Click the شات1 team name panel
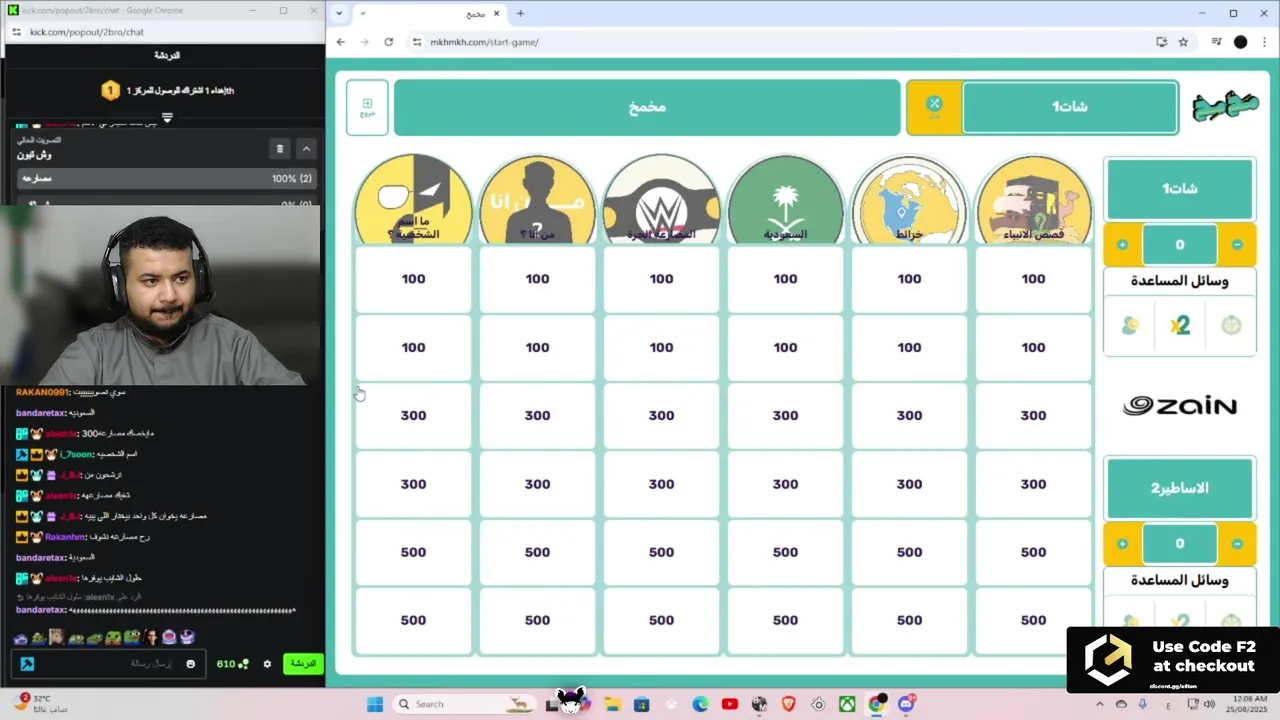 [1180, 189]
